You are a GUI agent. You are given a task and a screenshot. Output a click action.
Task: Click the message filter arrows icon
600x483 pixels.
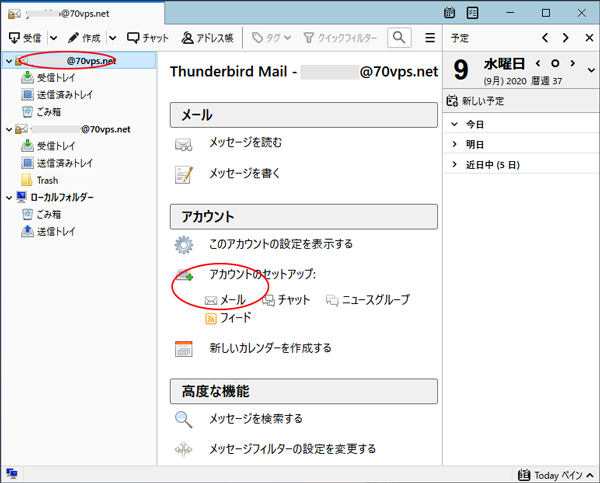(x=184, y=449)
